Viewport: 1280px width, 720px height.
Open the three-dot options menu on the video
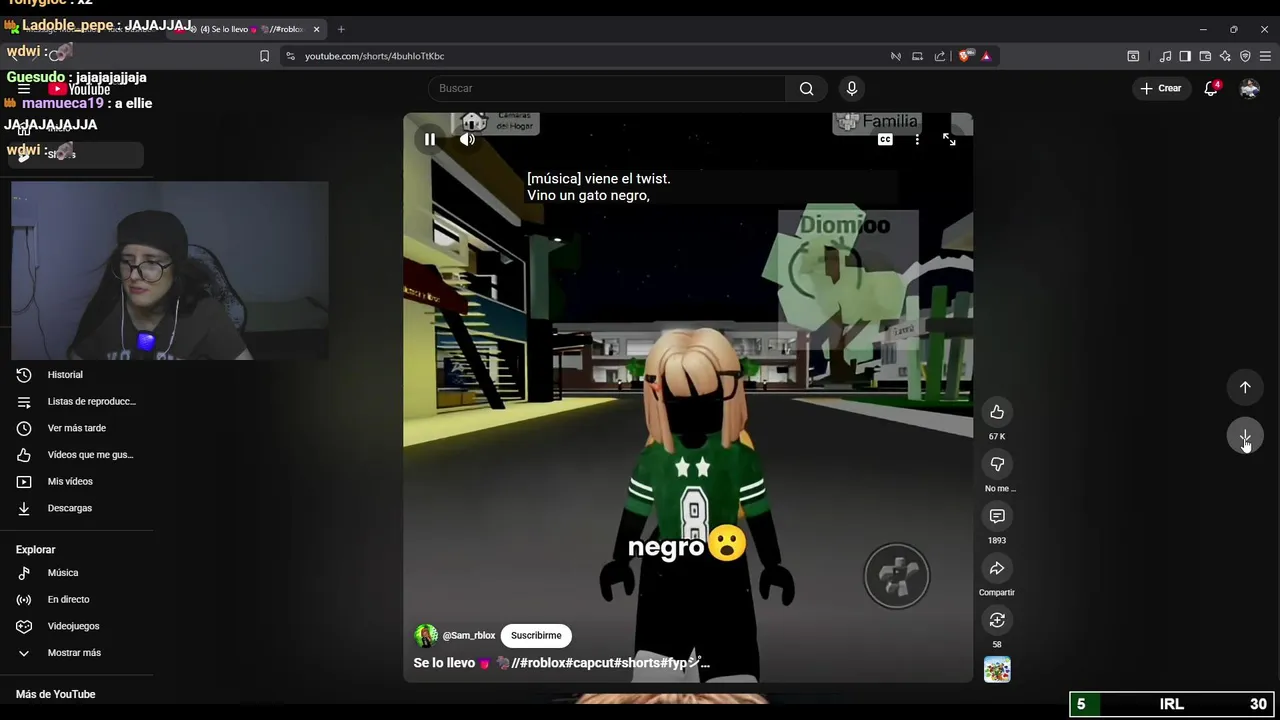pos(917,140)
